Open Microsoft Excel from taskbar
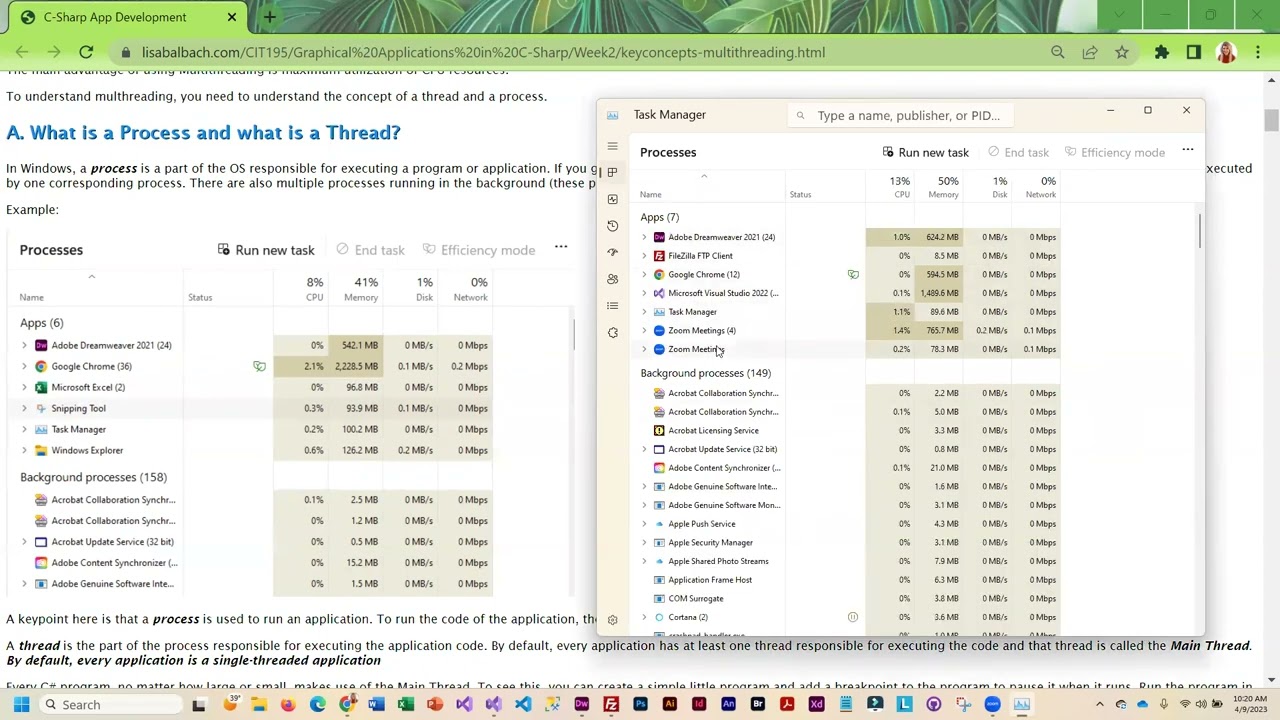Viewport: 1280px width, 720px height. (405, 705)
